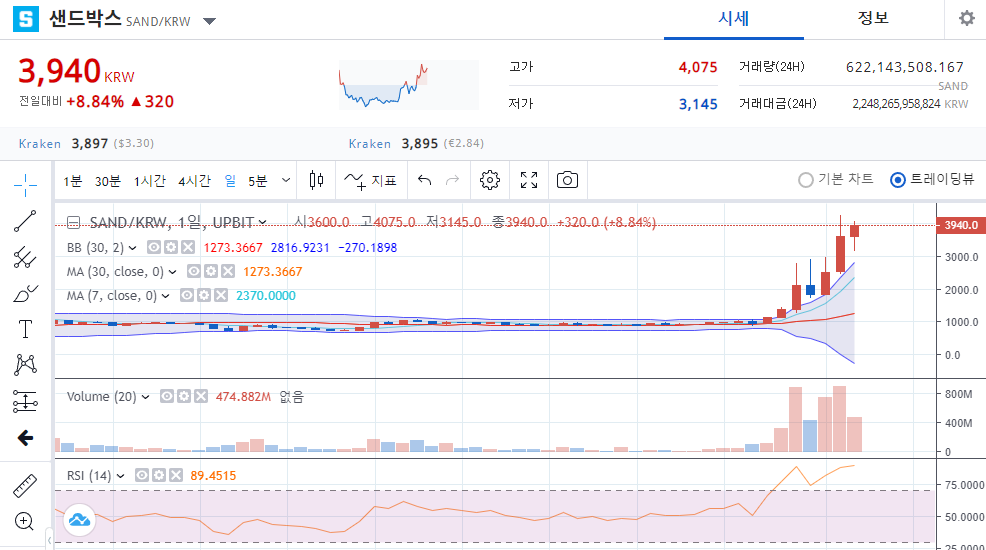Set chart interval to 4시간
This screenshot has height=550, width=986.
coord(194,181)
